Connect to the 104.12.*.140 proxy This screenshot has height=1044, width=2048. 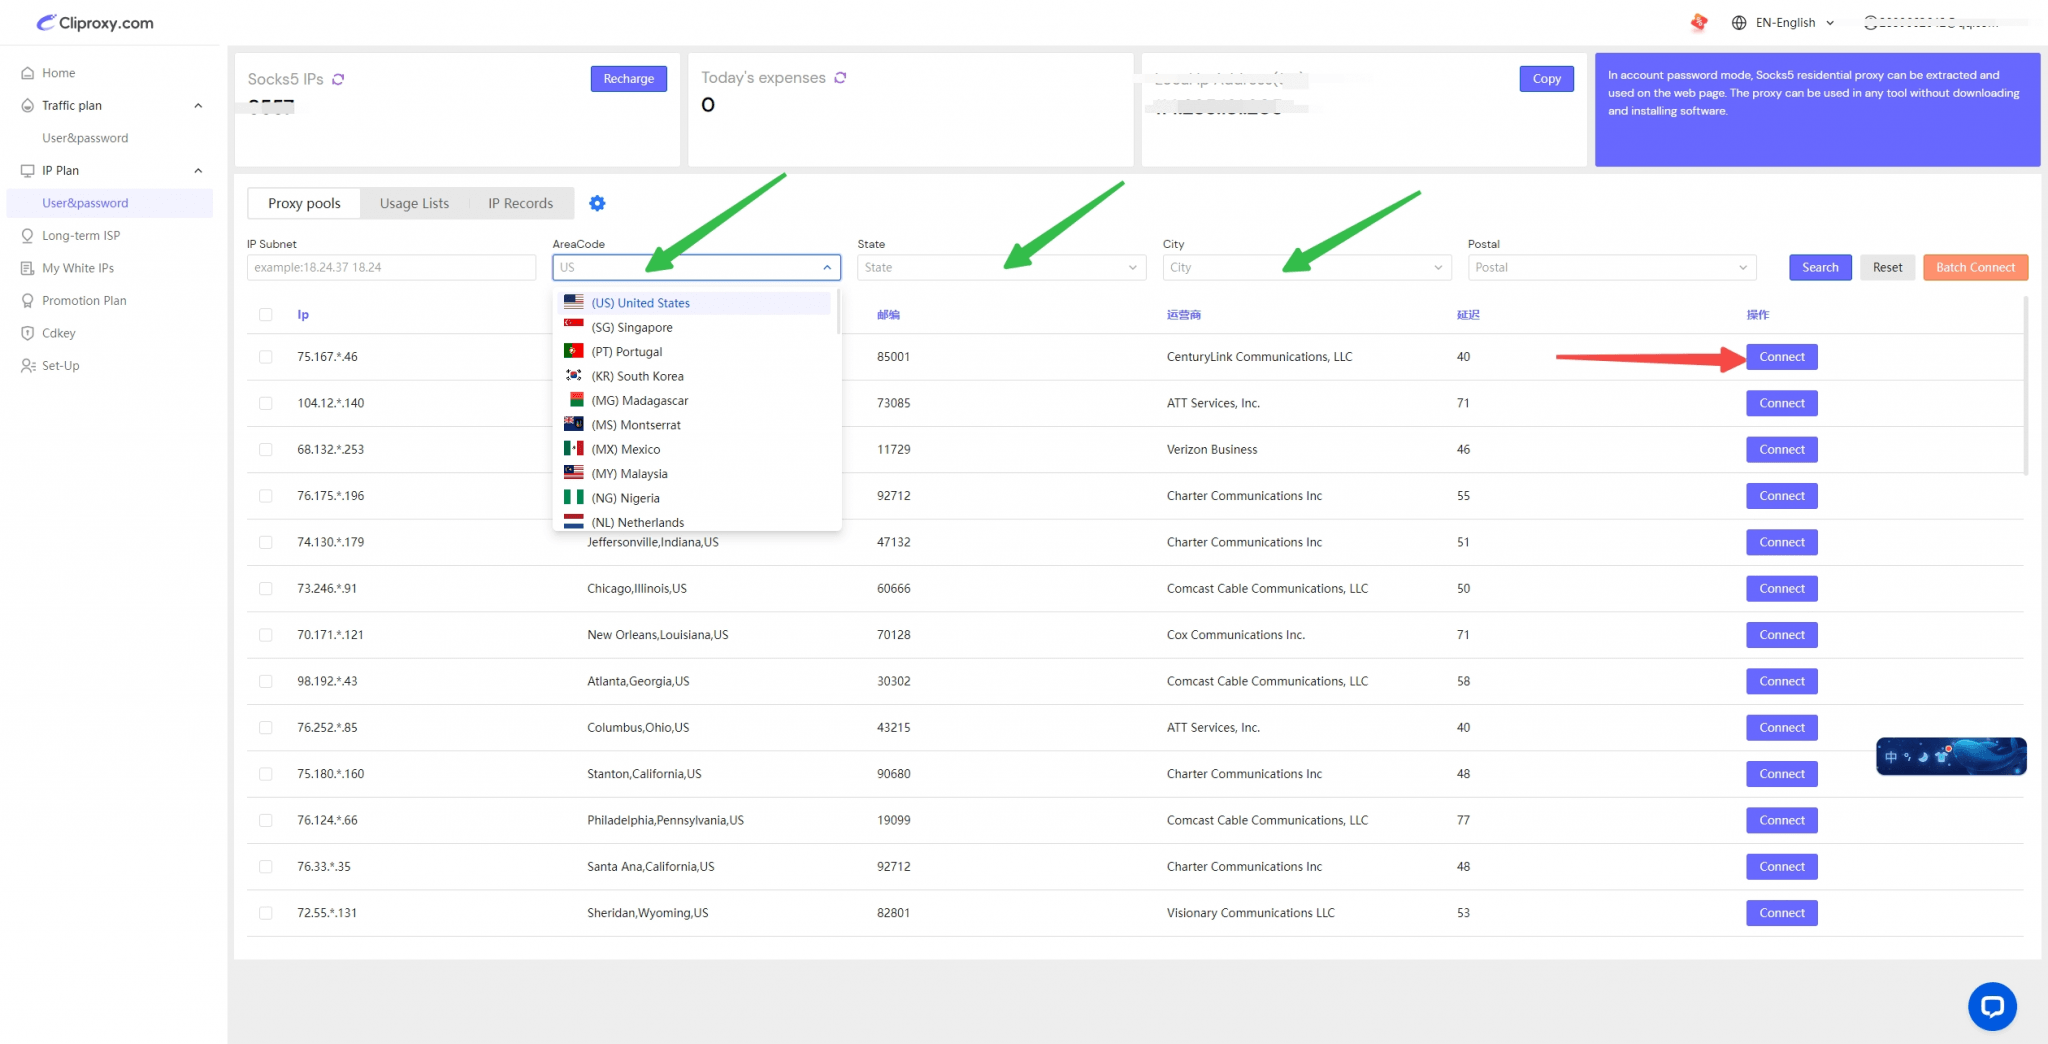click(1781, 403)
